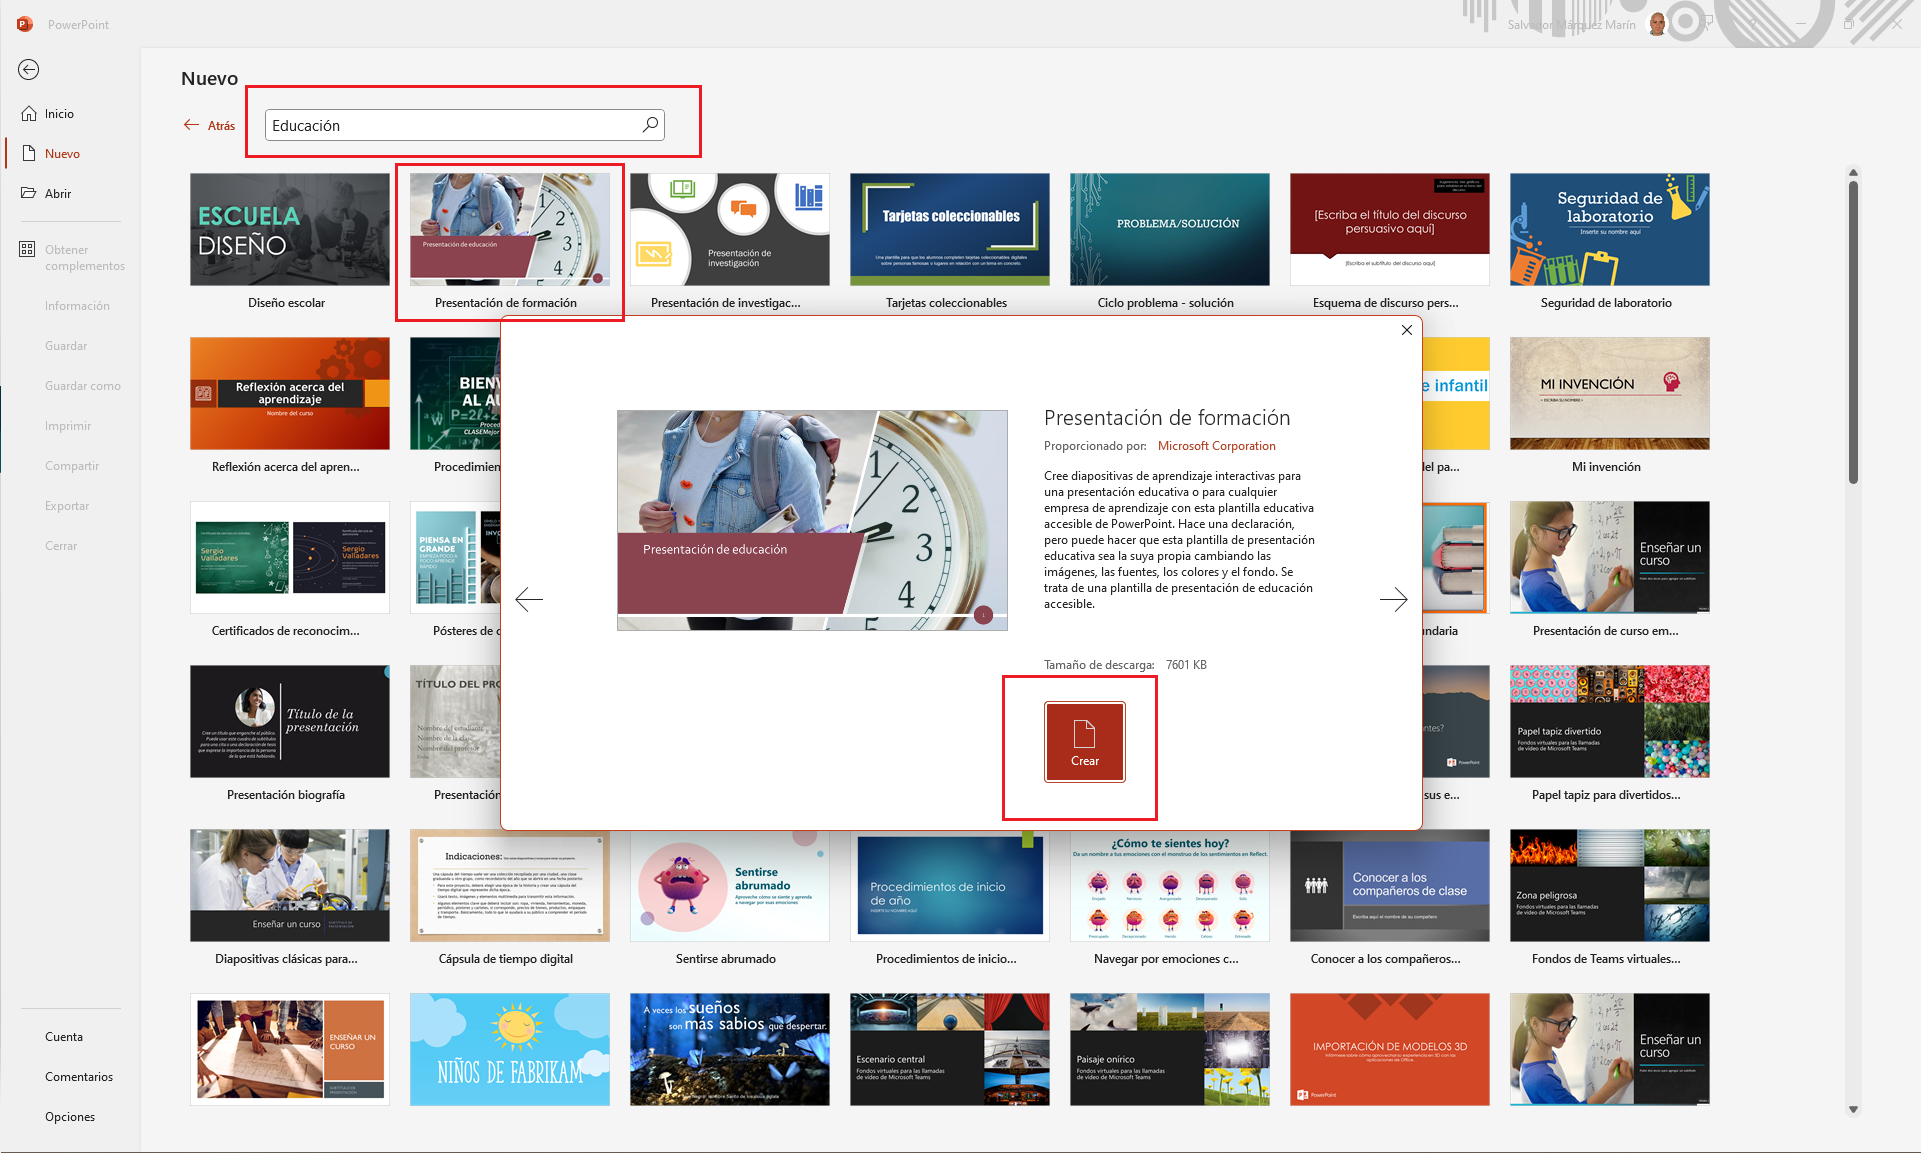
Task: Click the large preview image in dialog
Action: (x=812, y=520)
